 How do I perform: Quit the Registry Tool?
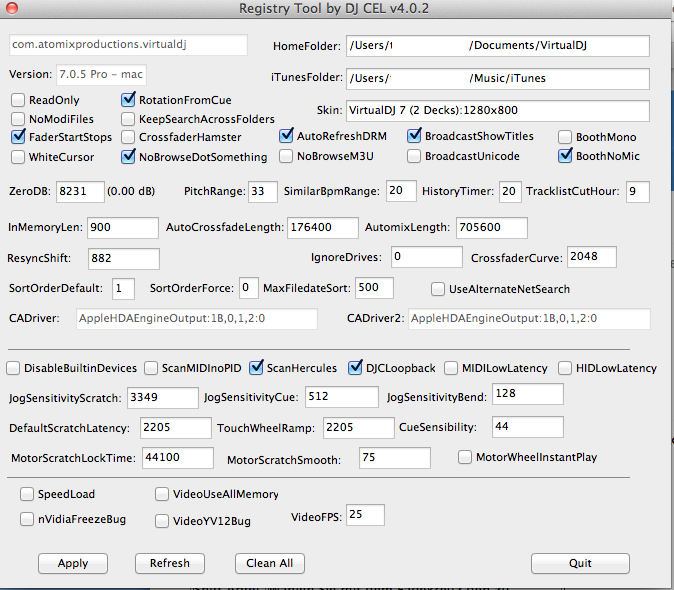(x=580, y=563)
